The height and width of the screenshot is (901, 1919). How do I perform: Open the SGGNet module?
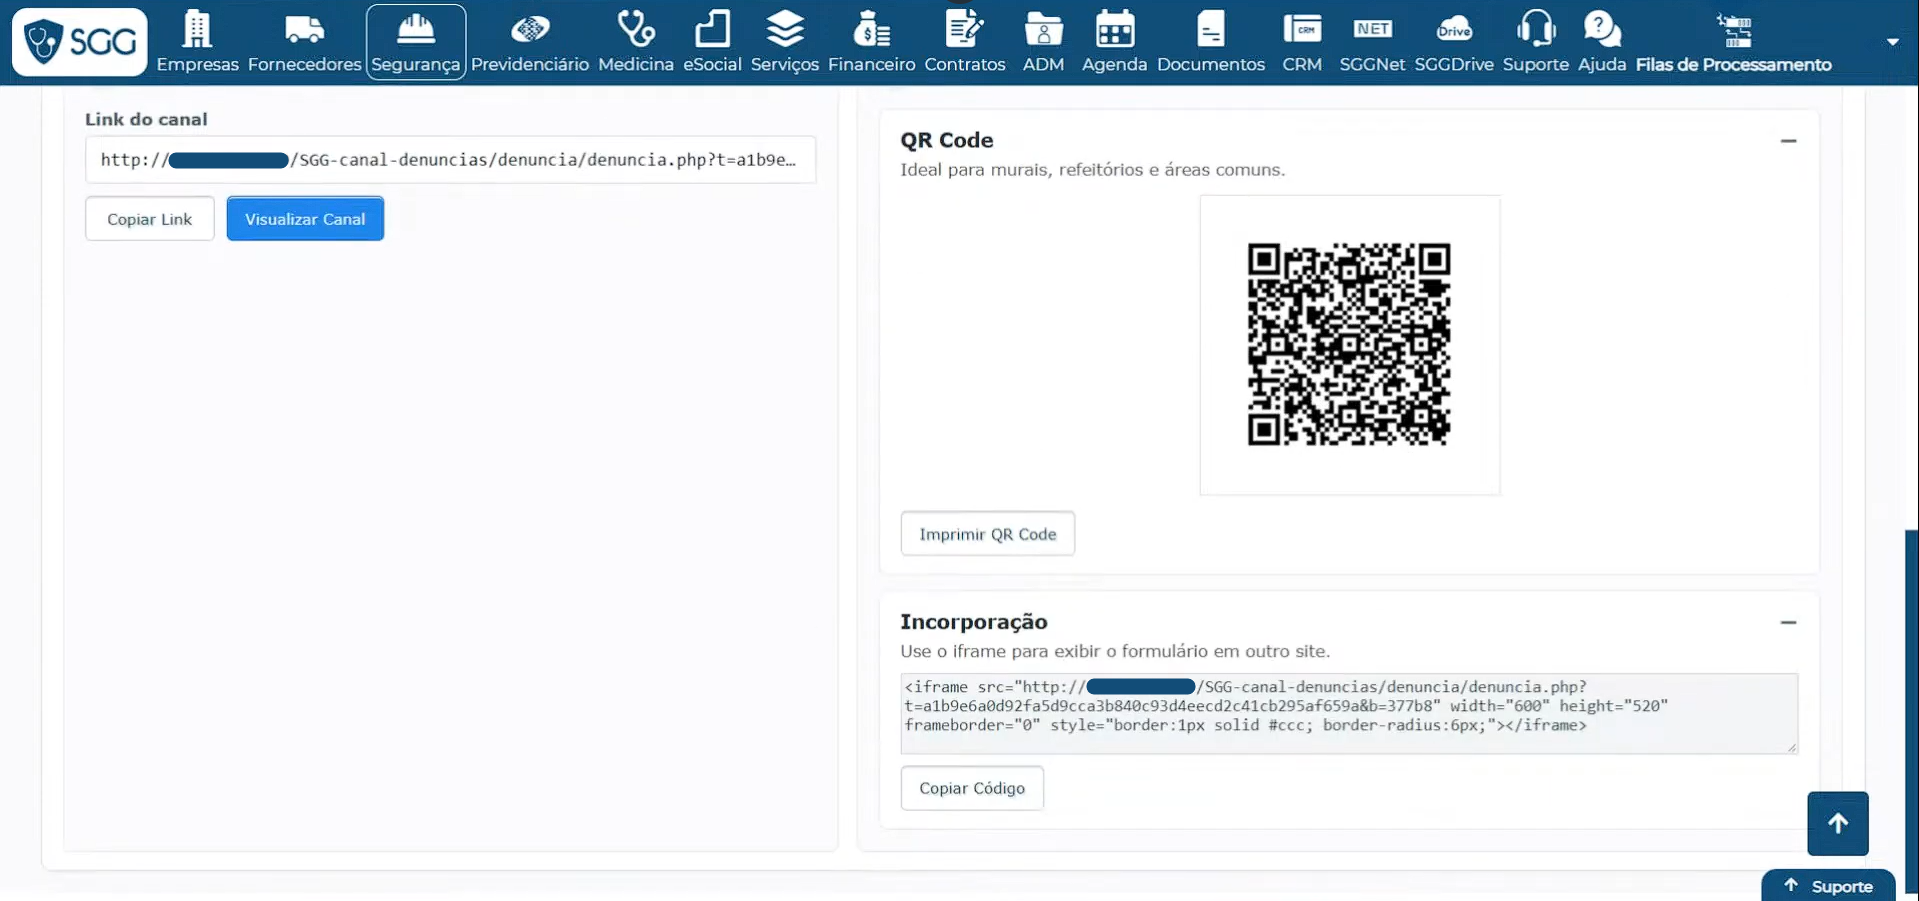[x=1372, y=42]
